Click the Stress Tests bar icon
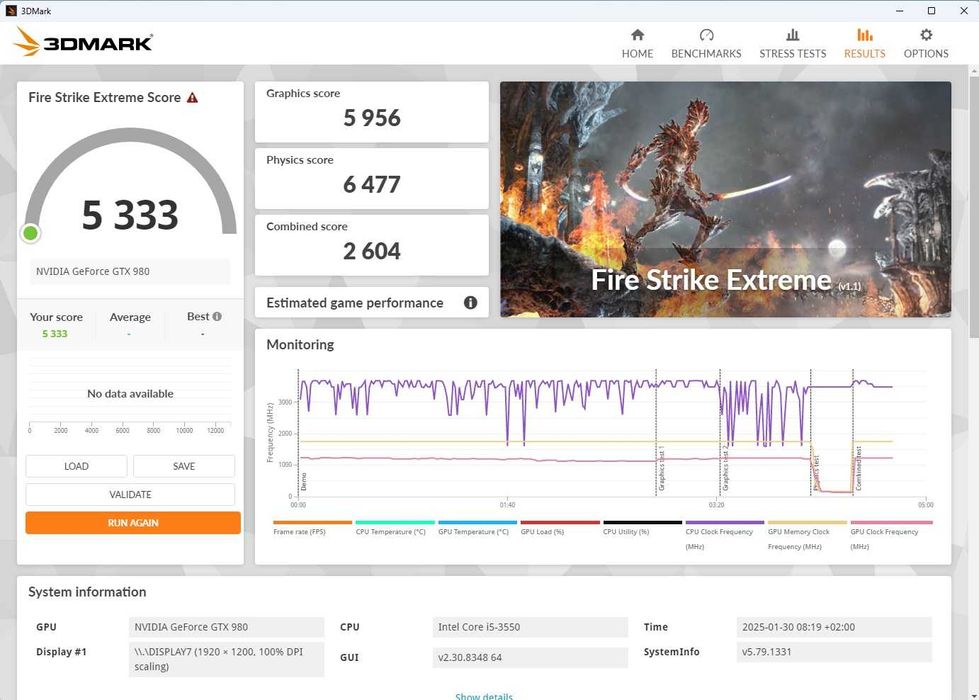The image size is (979, 700). pos(792,35)
